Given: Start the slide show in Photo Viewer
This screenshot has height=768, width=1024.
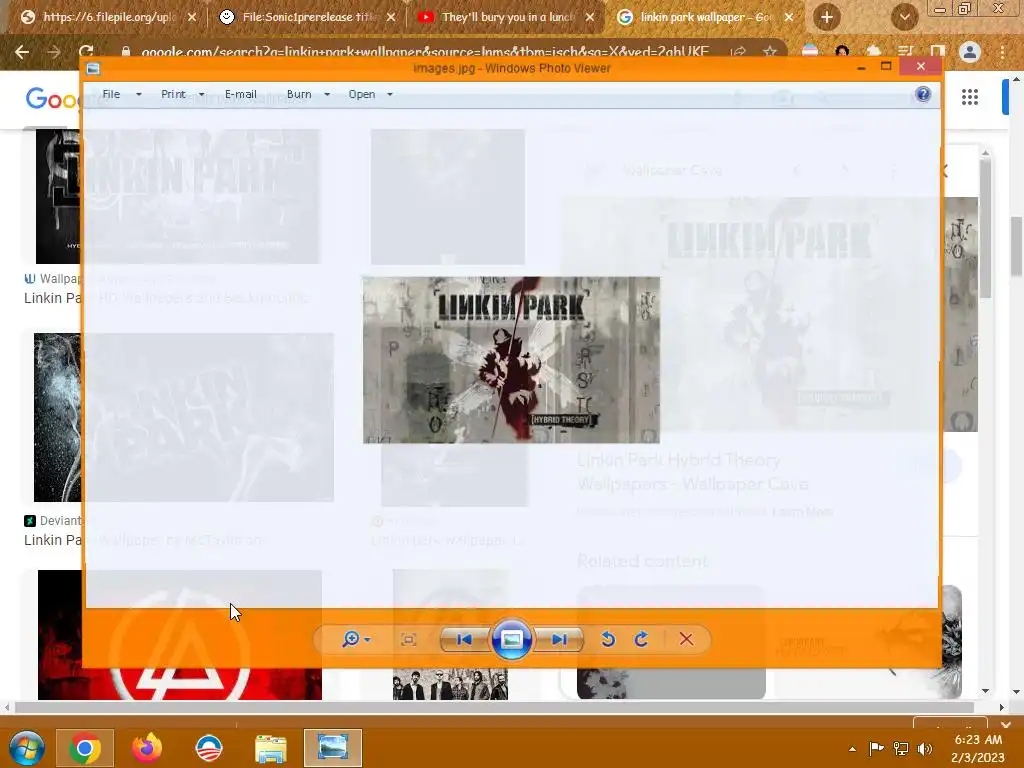Looking at the screenshot, I should [x=511, y=639].
